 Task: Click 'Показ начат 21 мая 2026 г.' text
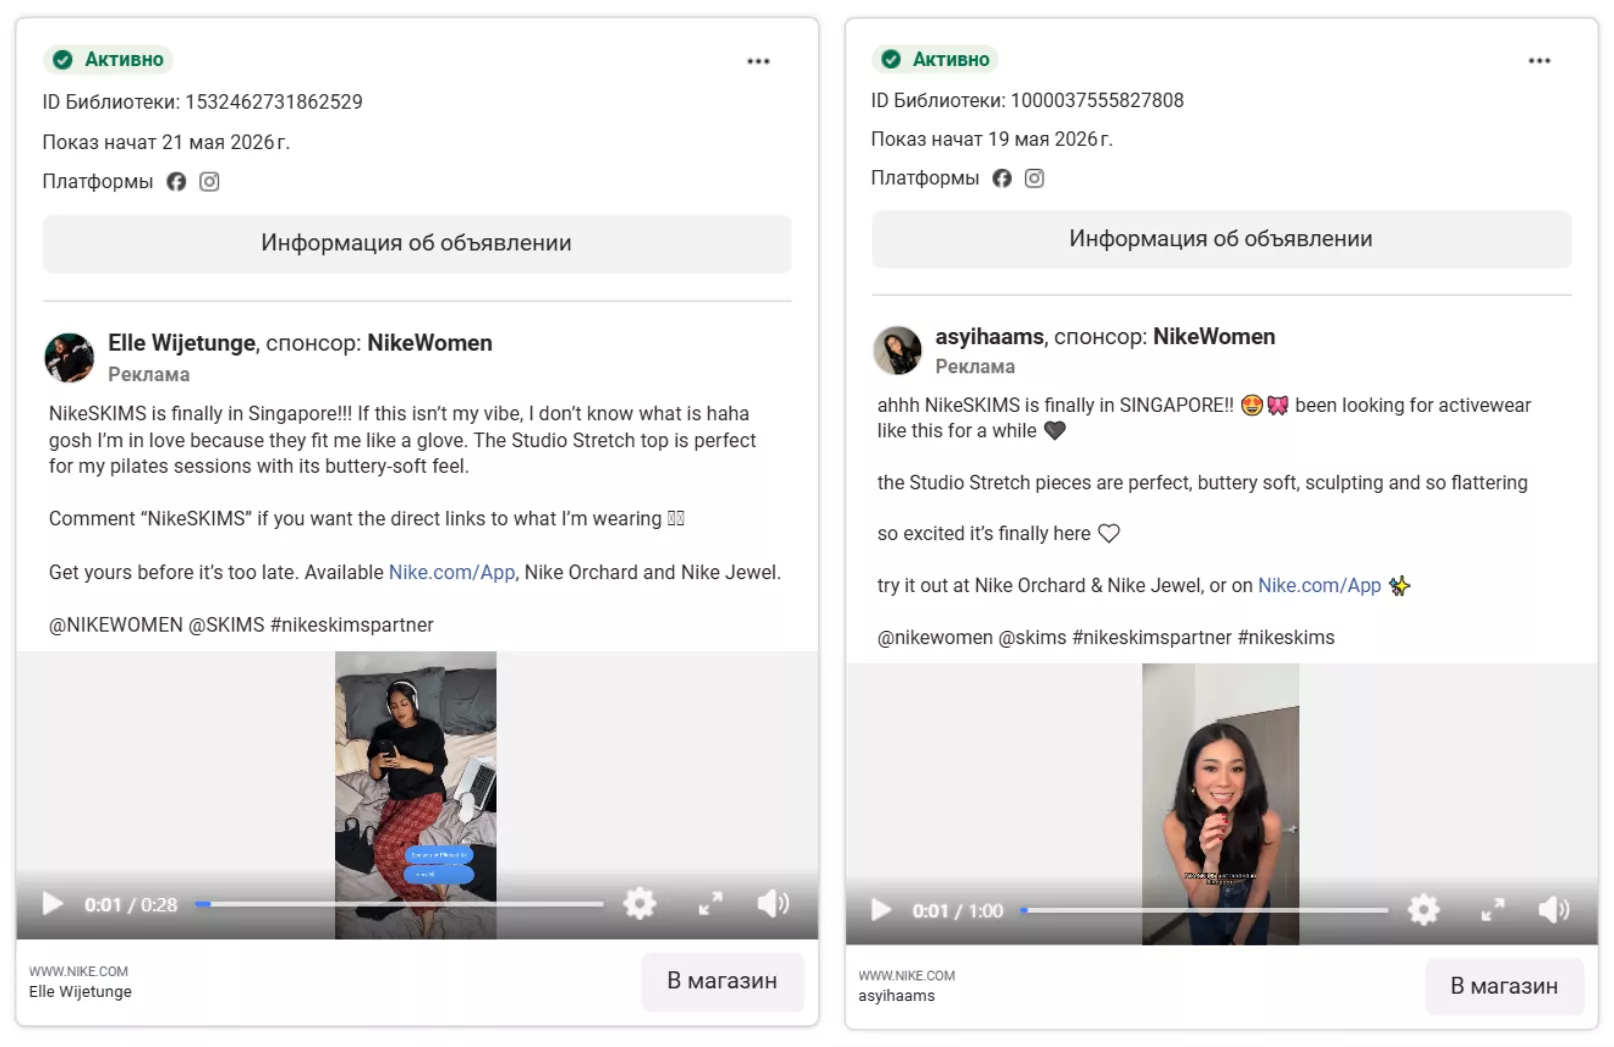[x=166, y=142]
